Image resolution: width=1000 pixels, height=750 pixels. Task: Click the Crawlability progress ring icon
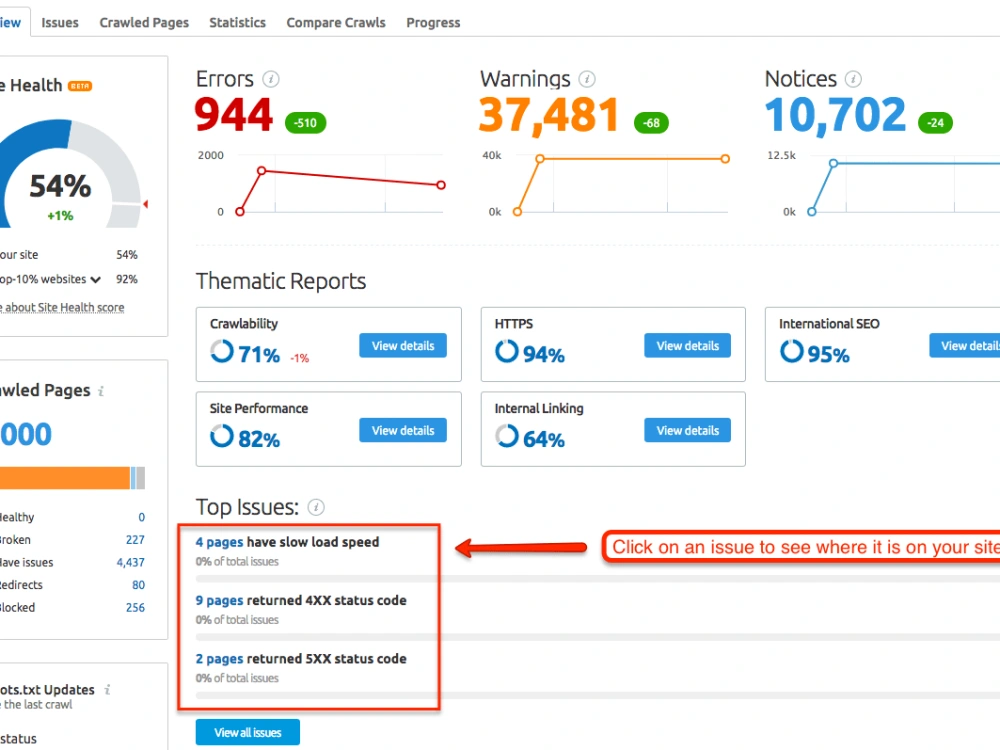click(x=222, y=351)
